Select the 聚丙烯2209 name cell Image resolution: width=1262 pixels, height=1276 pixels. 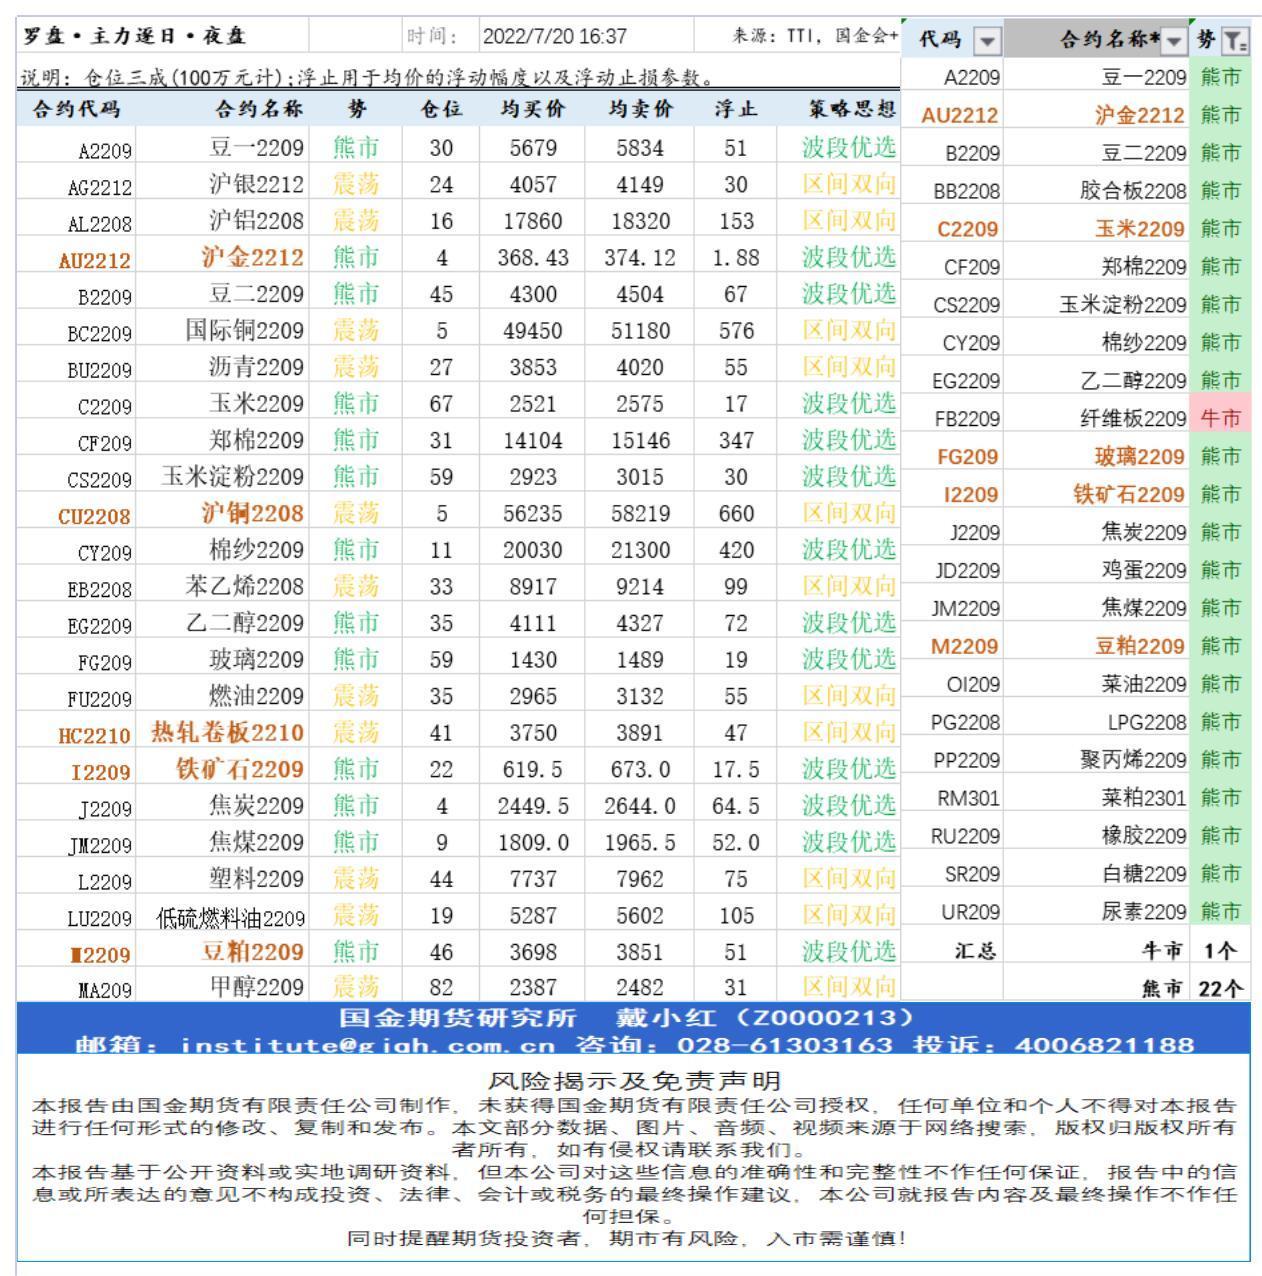pos(1097,760)
